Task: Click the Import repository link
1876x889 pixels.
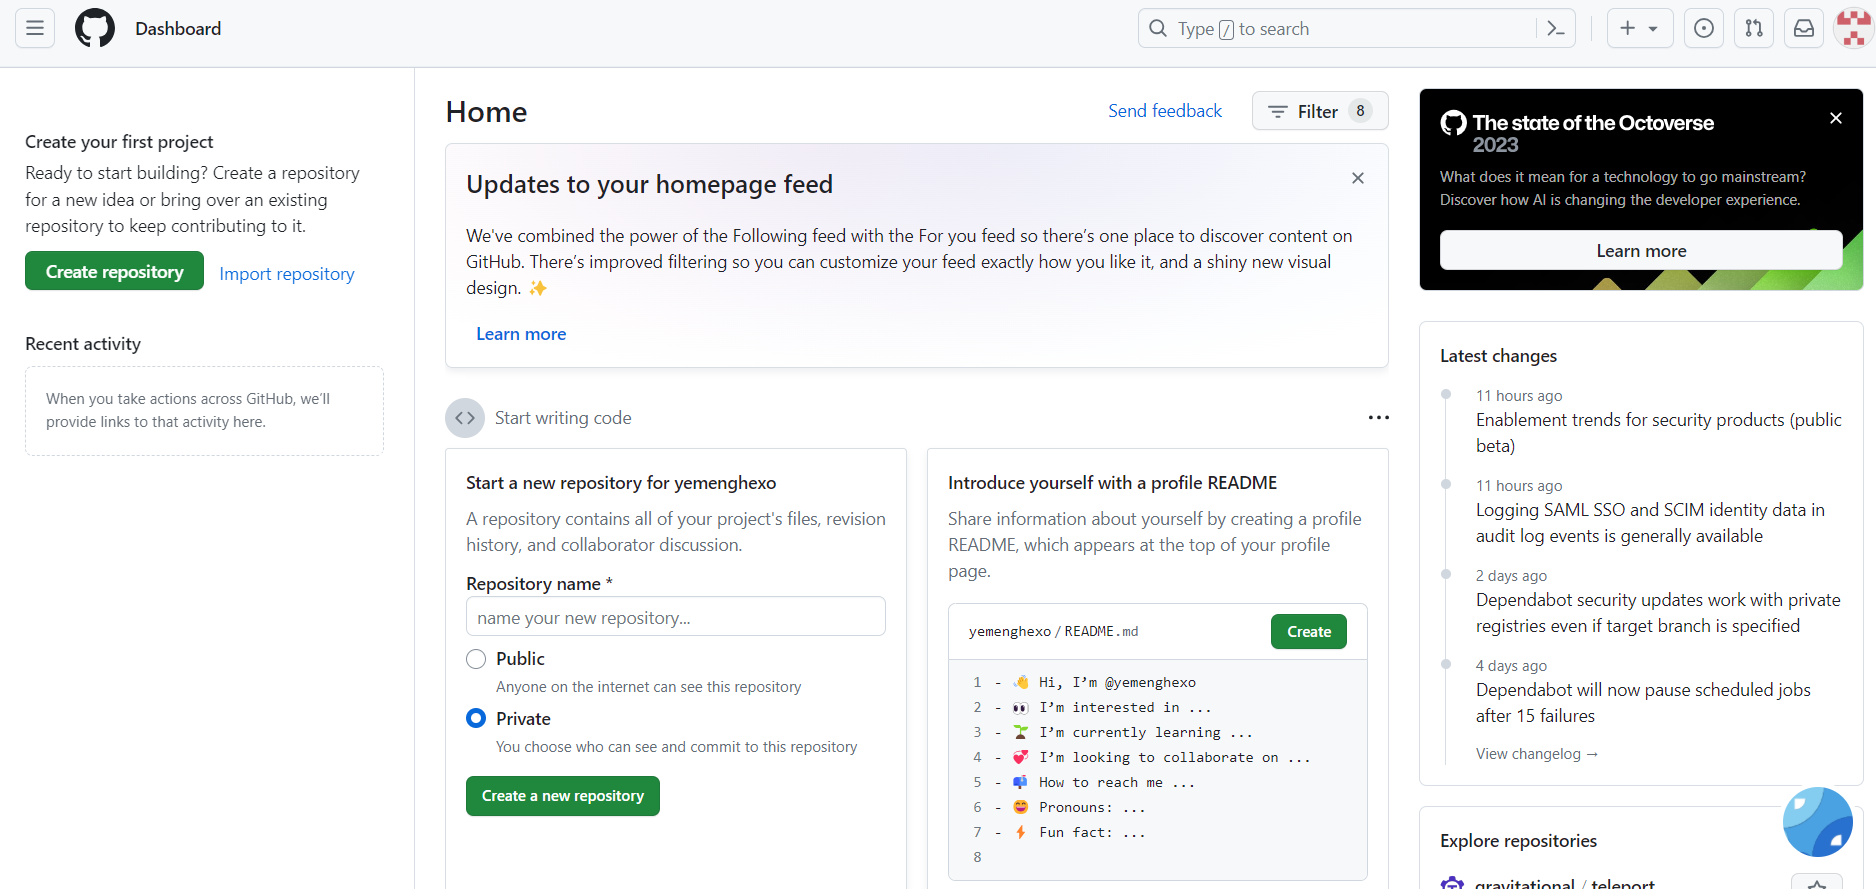Action: click(x=287, y=274)
